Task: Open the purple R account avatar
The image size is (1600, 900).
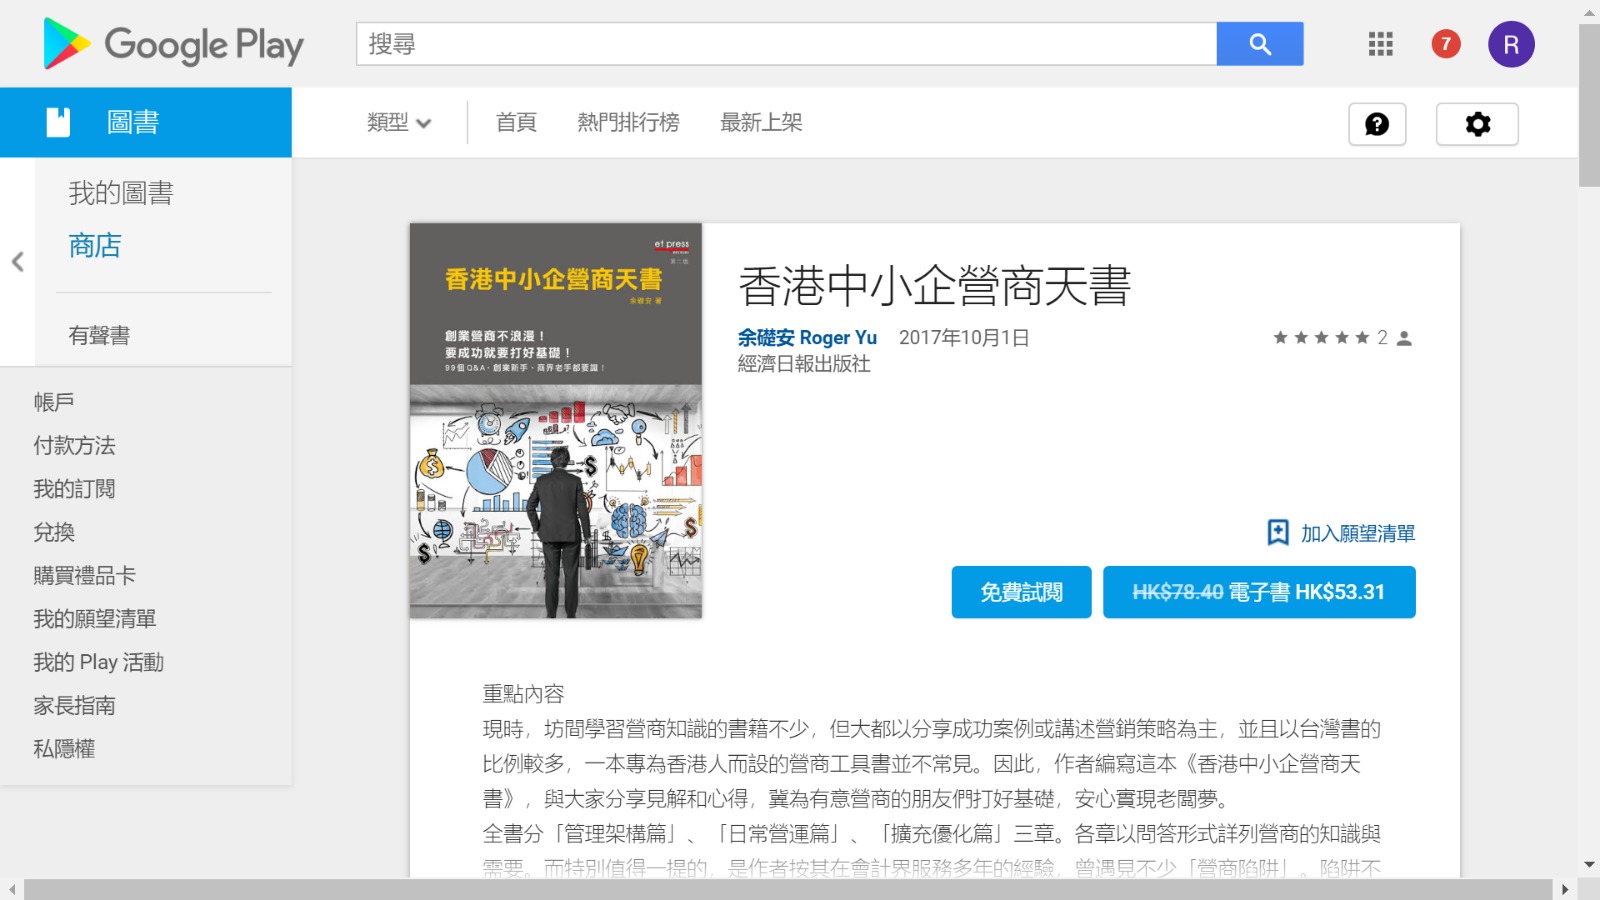Action: click(x=1511, y=44)
